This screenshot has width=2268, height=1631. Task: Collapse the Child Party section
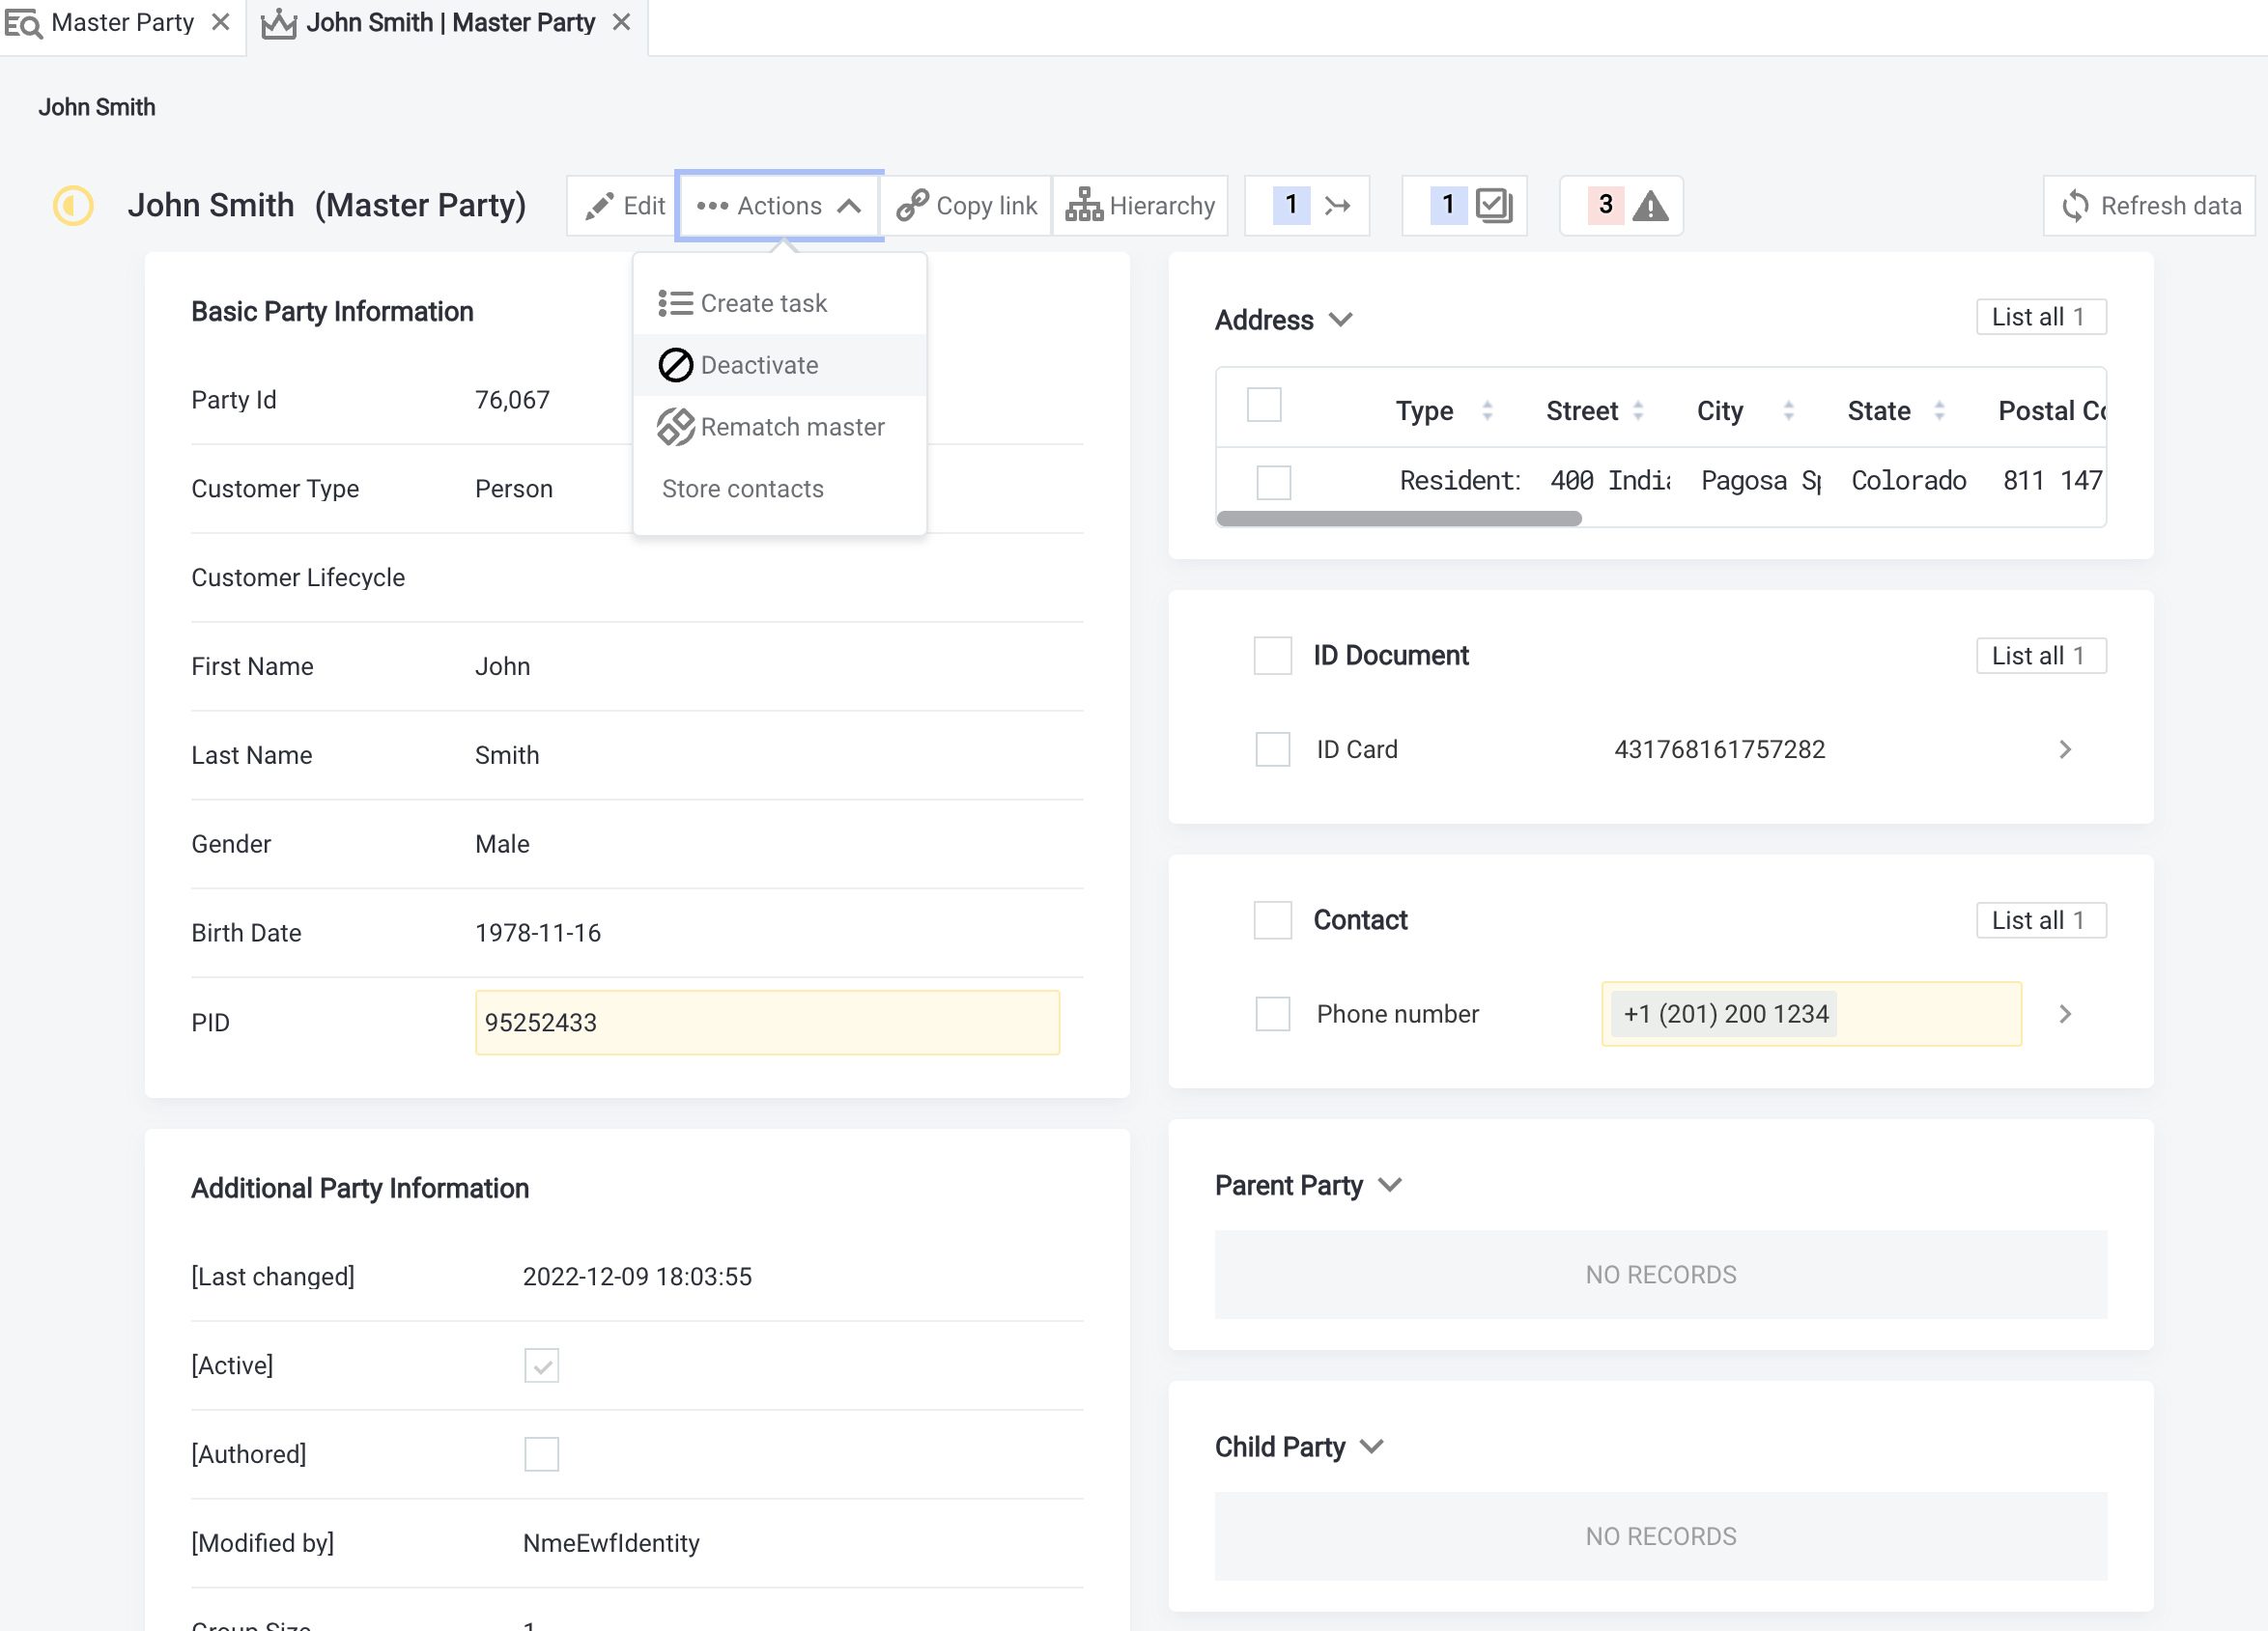coord(1371,1446)
